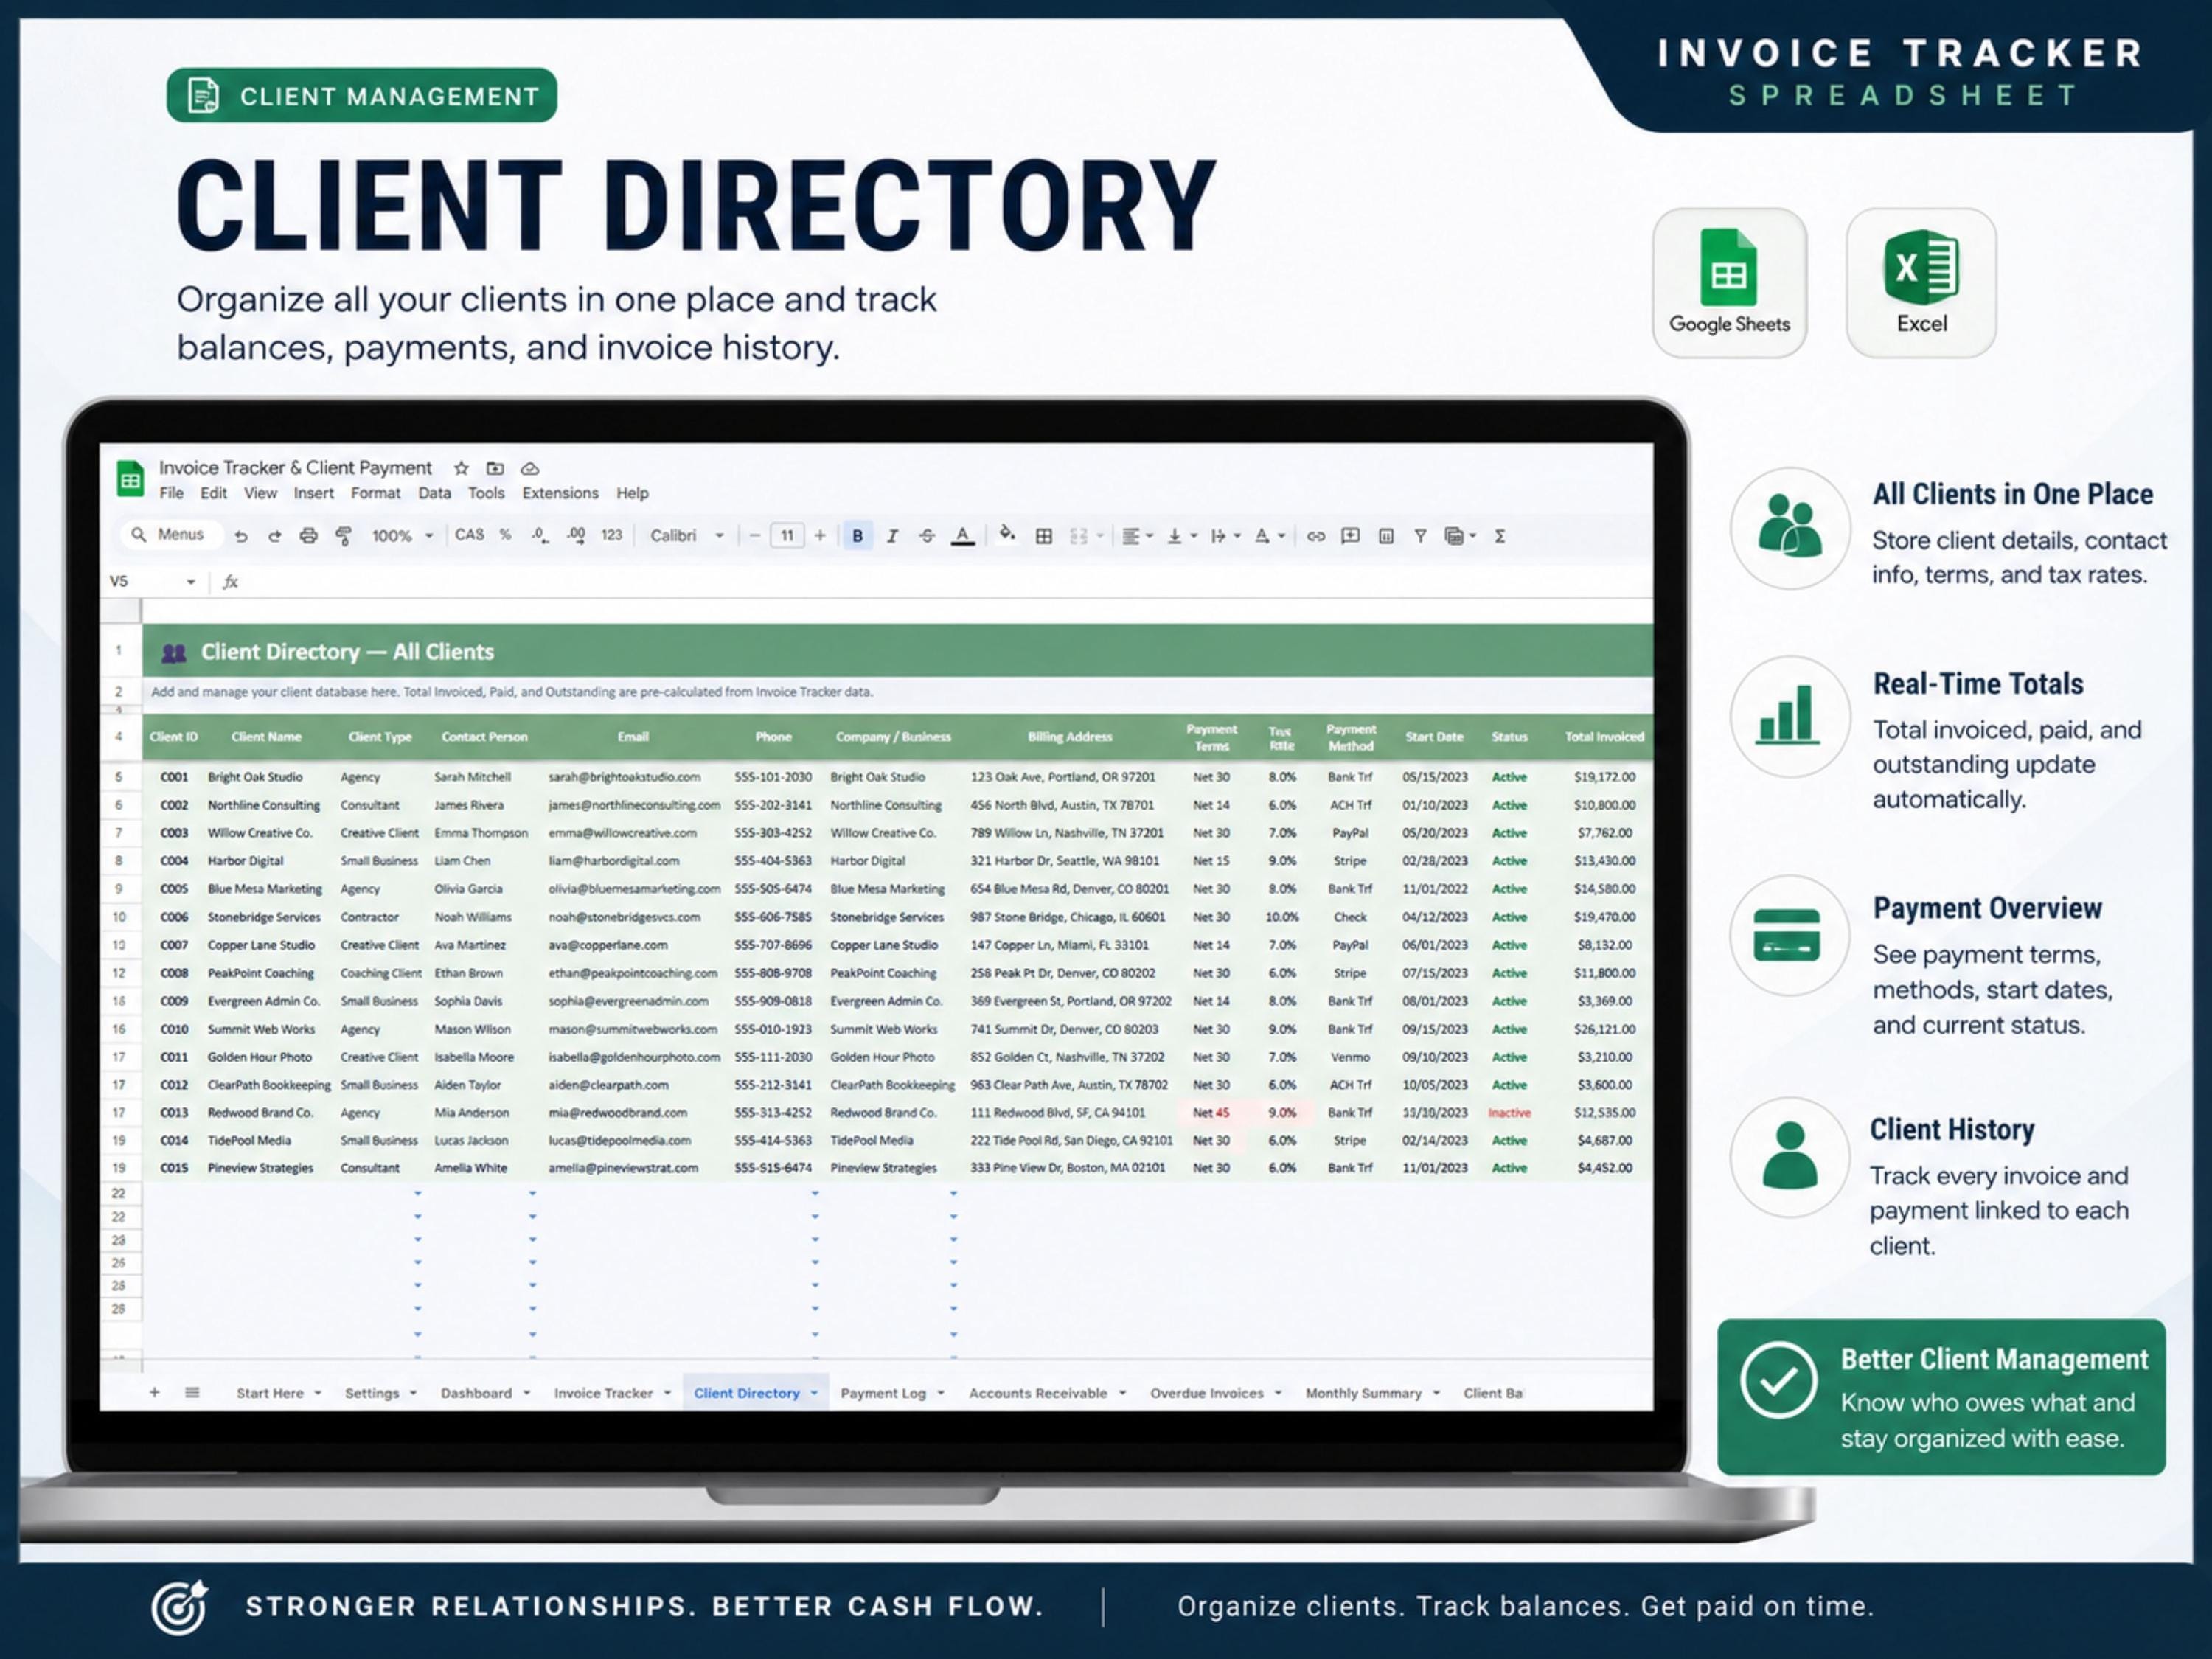Add a comment using the comment icon
This screenshot has height=1659, width=2212.
[1350, 536]
